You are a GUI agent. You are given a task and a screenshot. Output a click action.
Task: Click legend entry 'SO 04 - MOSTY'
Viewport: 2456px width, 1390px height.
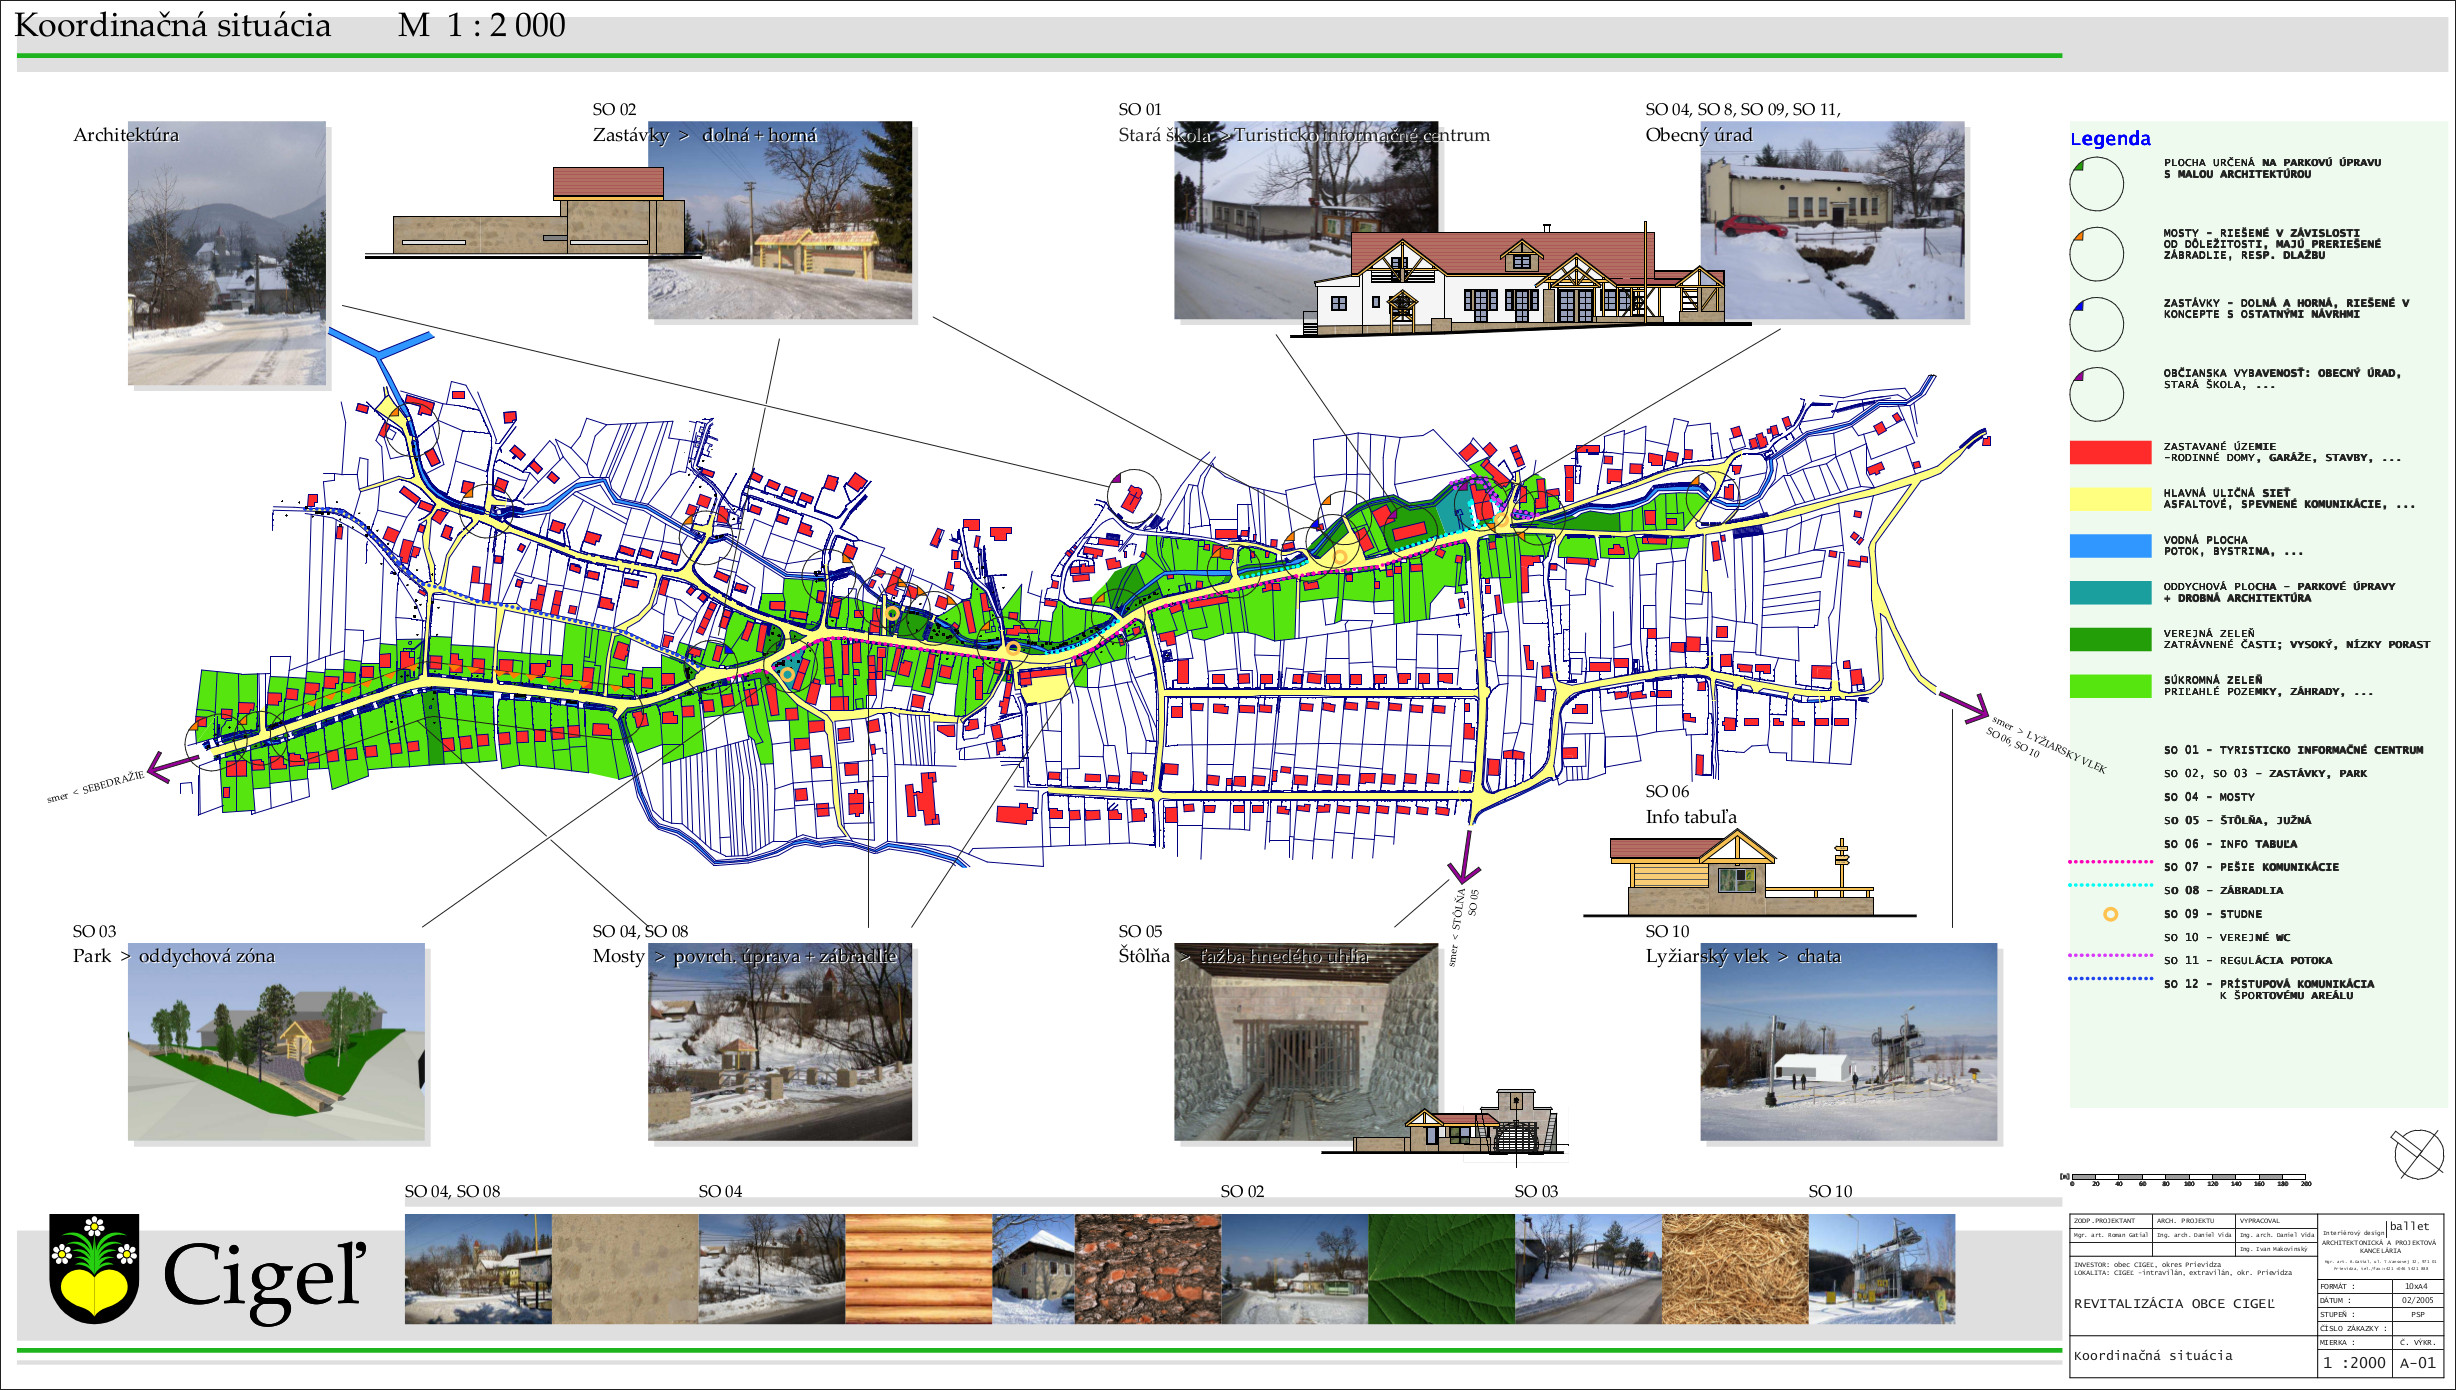click(2209, 797)
